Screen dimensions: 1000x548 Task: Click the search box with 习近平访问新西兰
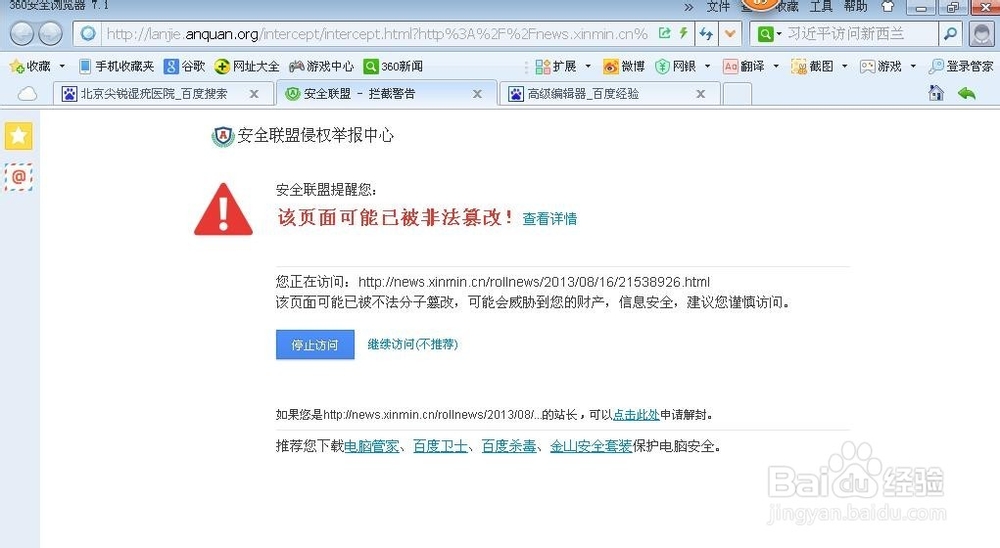tap(860, 34)
